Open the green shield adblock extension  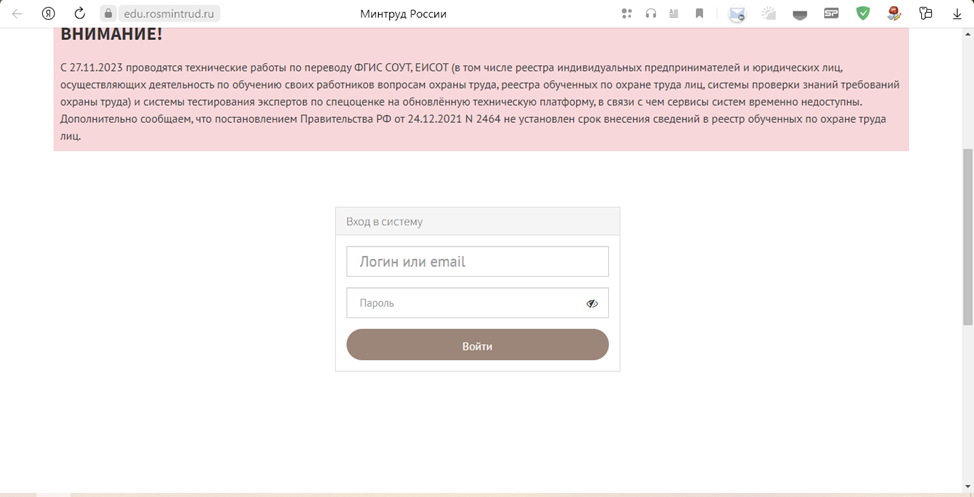(863, 13)
